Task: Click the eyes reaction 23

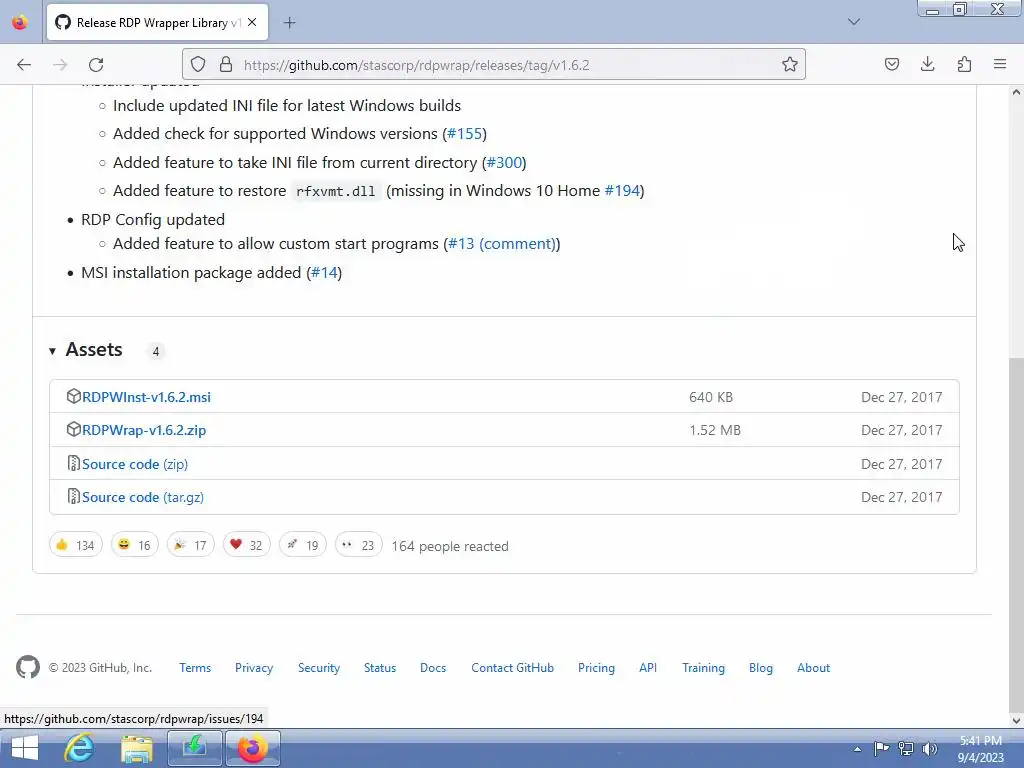Action: coord(359,545)
